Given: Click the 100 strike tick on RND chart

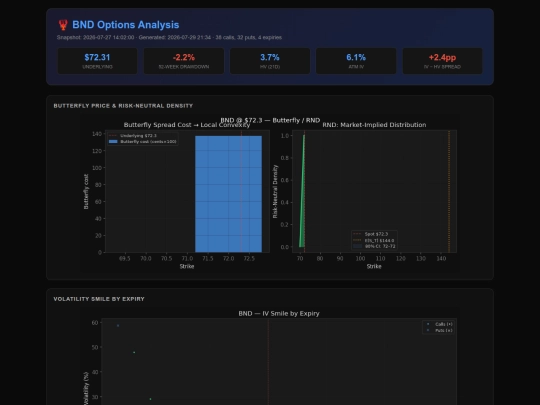Looking at the screenshot, I should 360,259.
